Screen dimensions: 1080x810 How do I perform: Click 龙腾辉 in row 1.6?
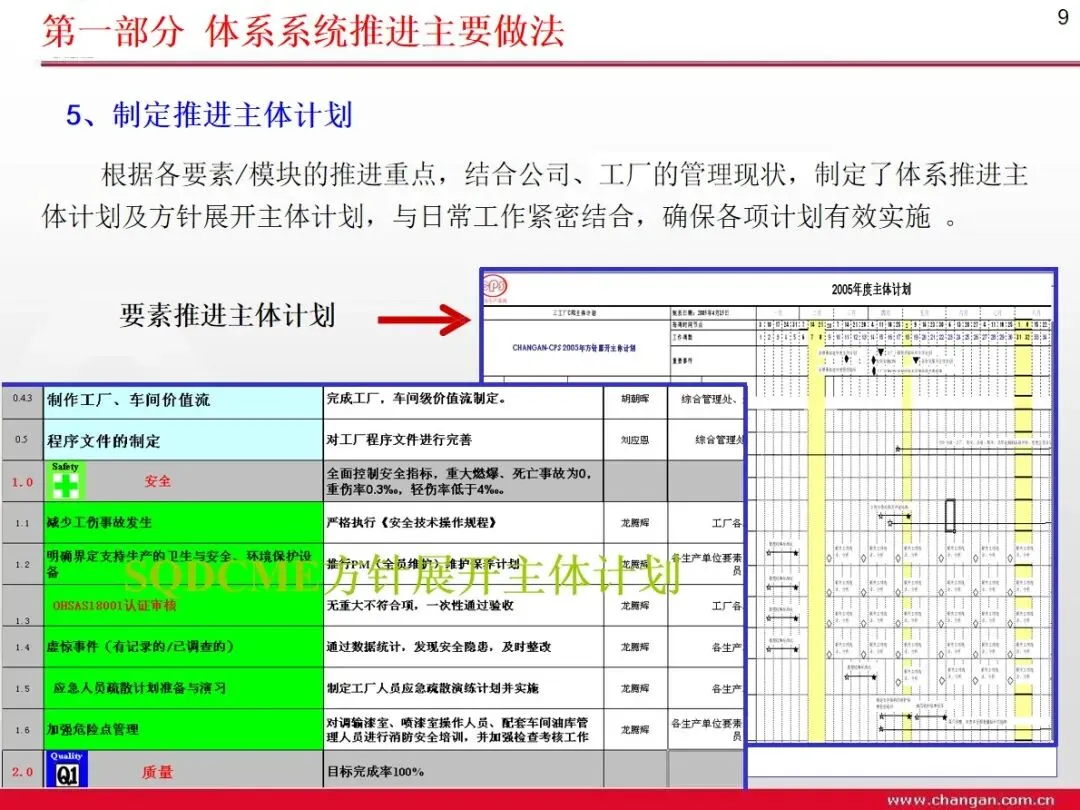(x=635, y=729)
